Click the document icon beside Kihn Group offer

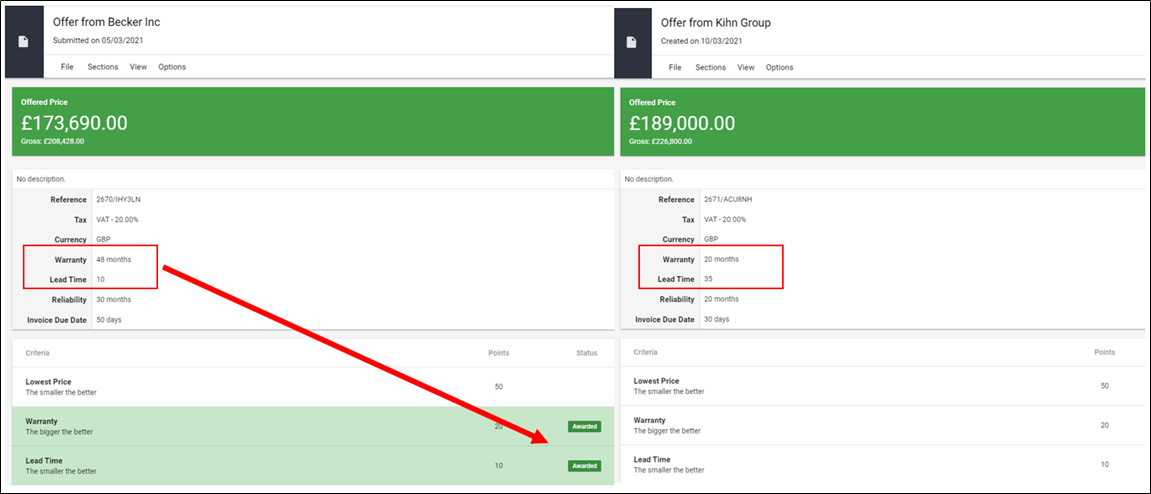coord(631,42)
